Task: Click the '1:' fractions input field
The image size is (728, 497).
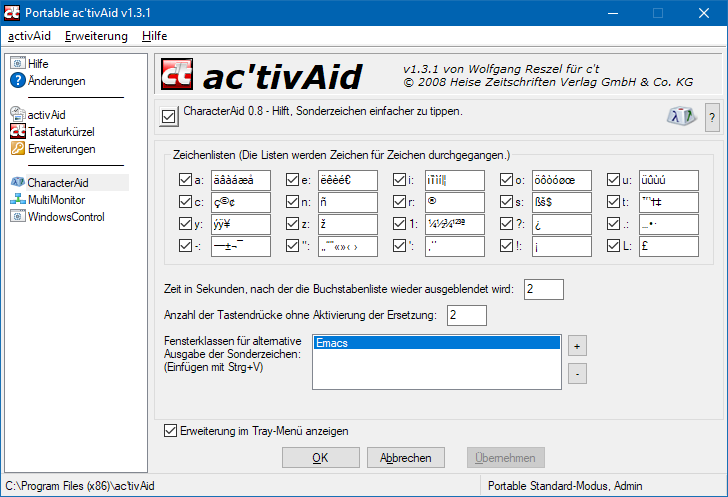Action: (455, 224)
